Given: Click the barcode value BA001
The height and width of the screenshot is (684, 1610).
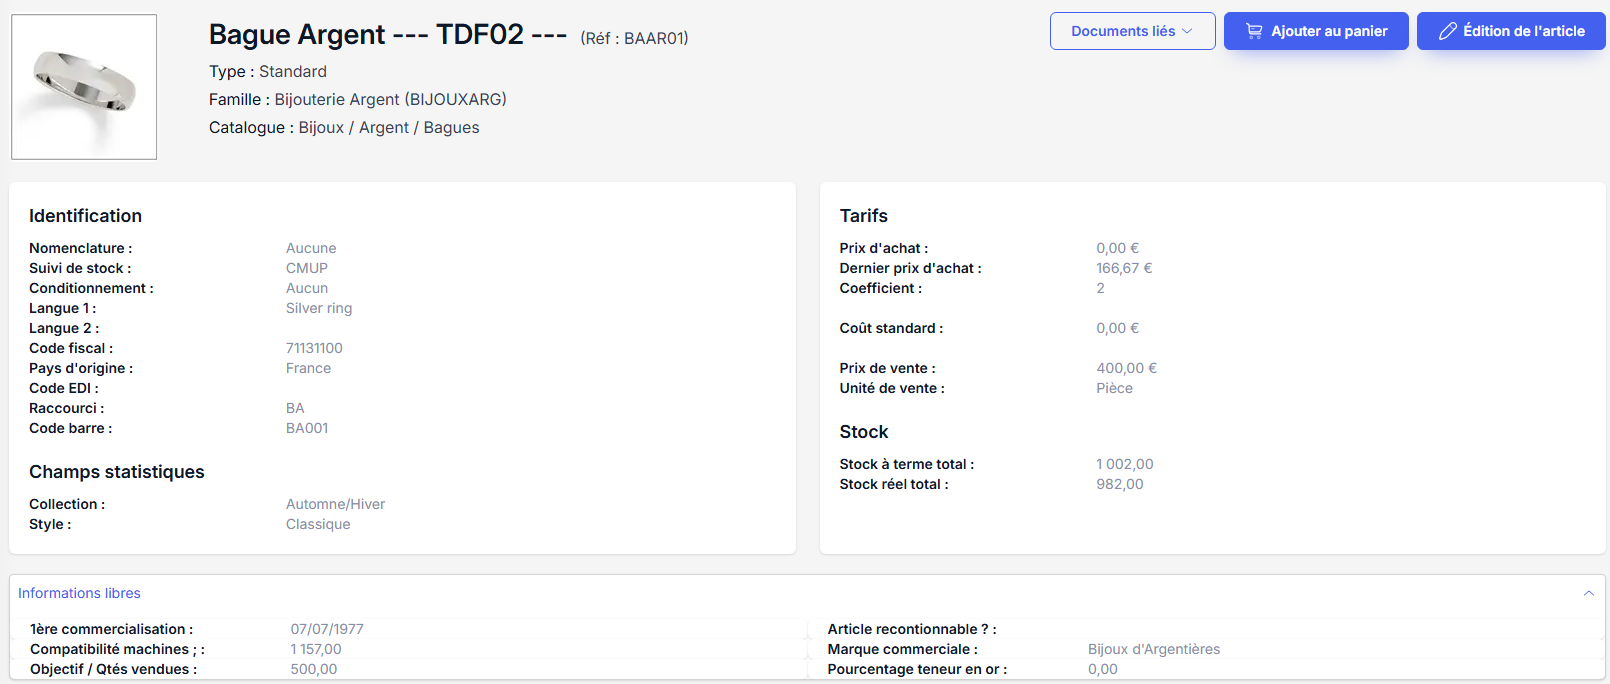Looking at the screenshot, I should coord(307,428).
